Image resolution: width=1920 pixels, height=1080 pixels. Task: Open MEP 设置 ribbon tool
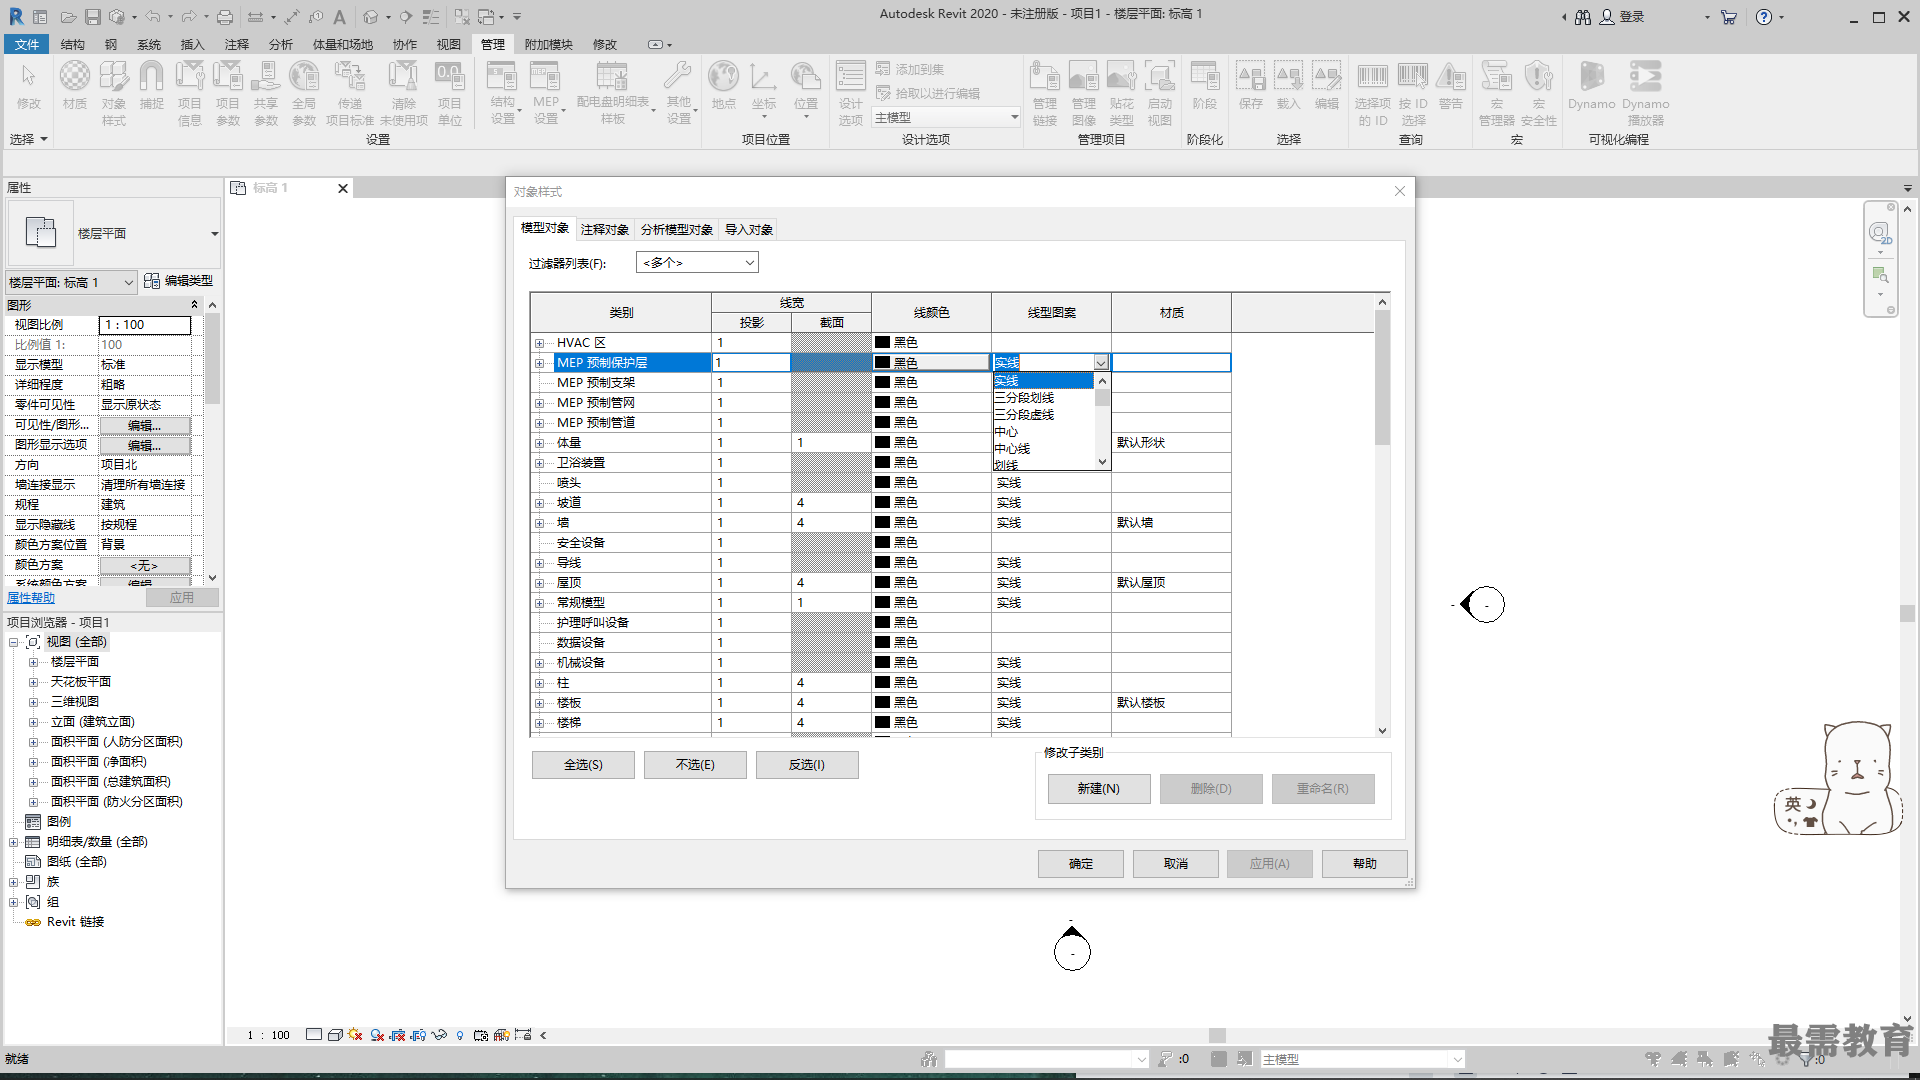click(x=546, y=92)
